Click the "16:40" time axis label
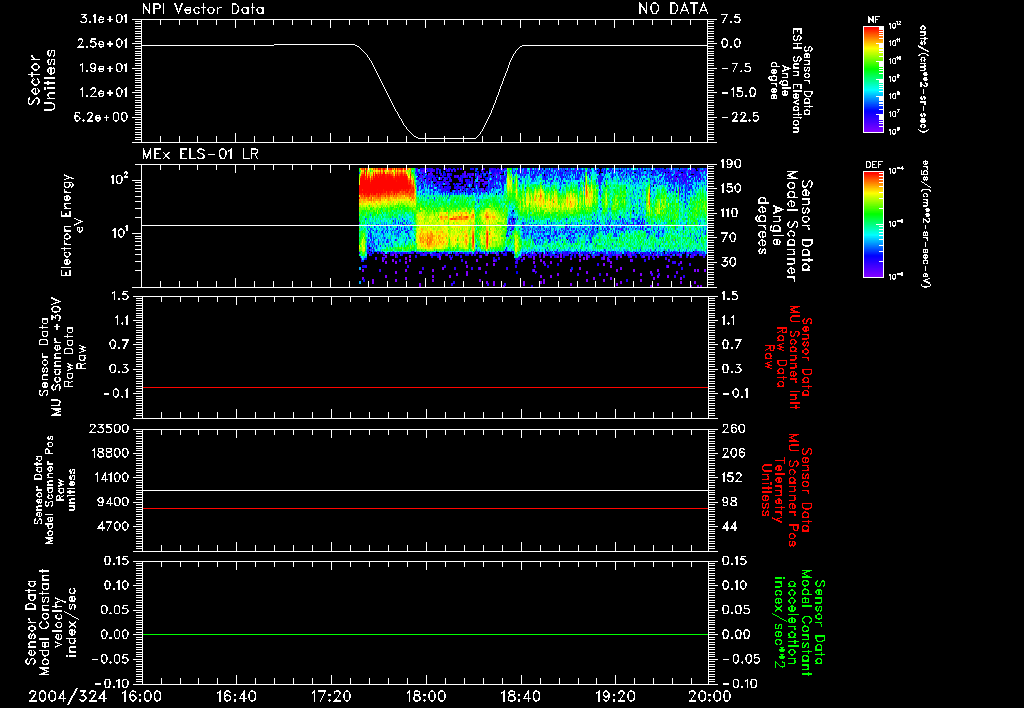 click(236, 696)
